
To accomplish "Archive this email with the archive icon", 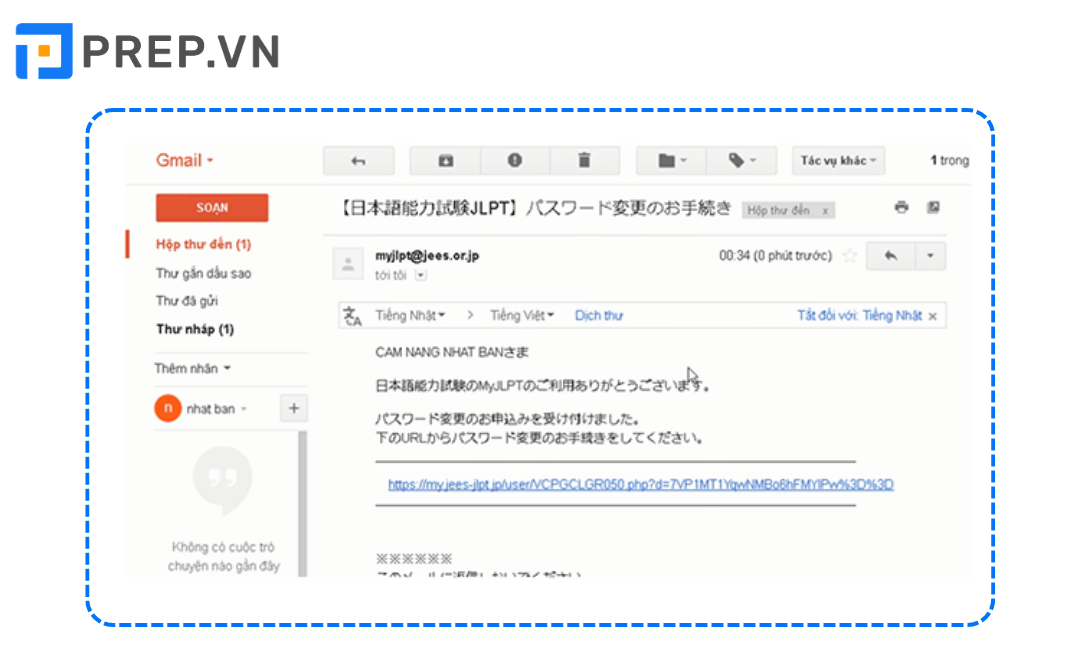I will pos(445,161).
